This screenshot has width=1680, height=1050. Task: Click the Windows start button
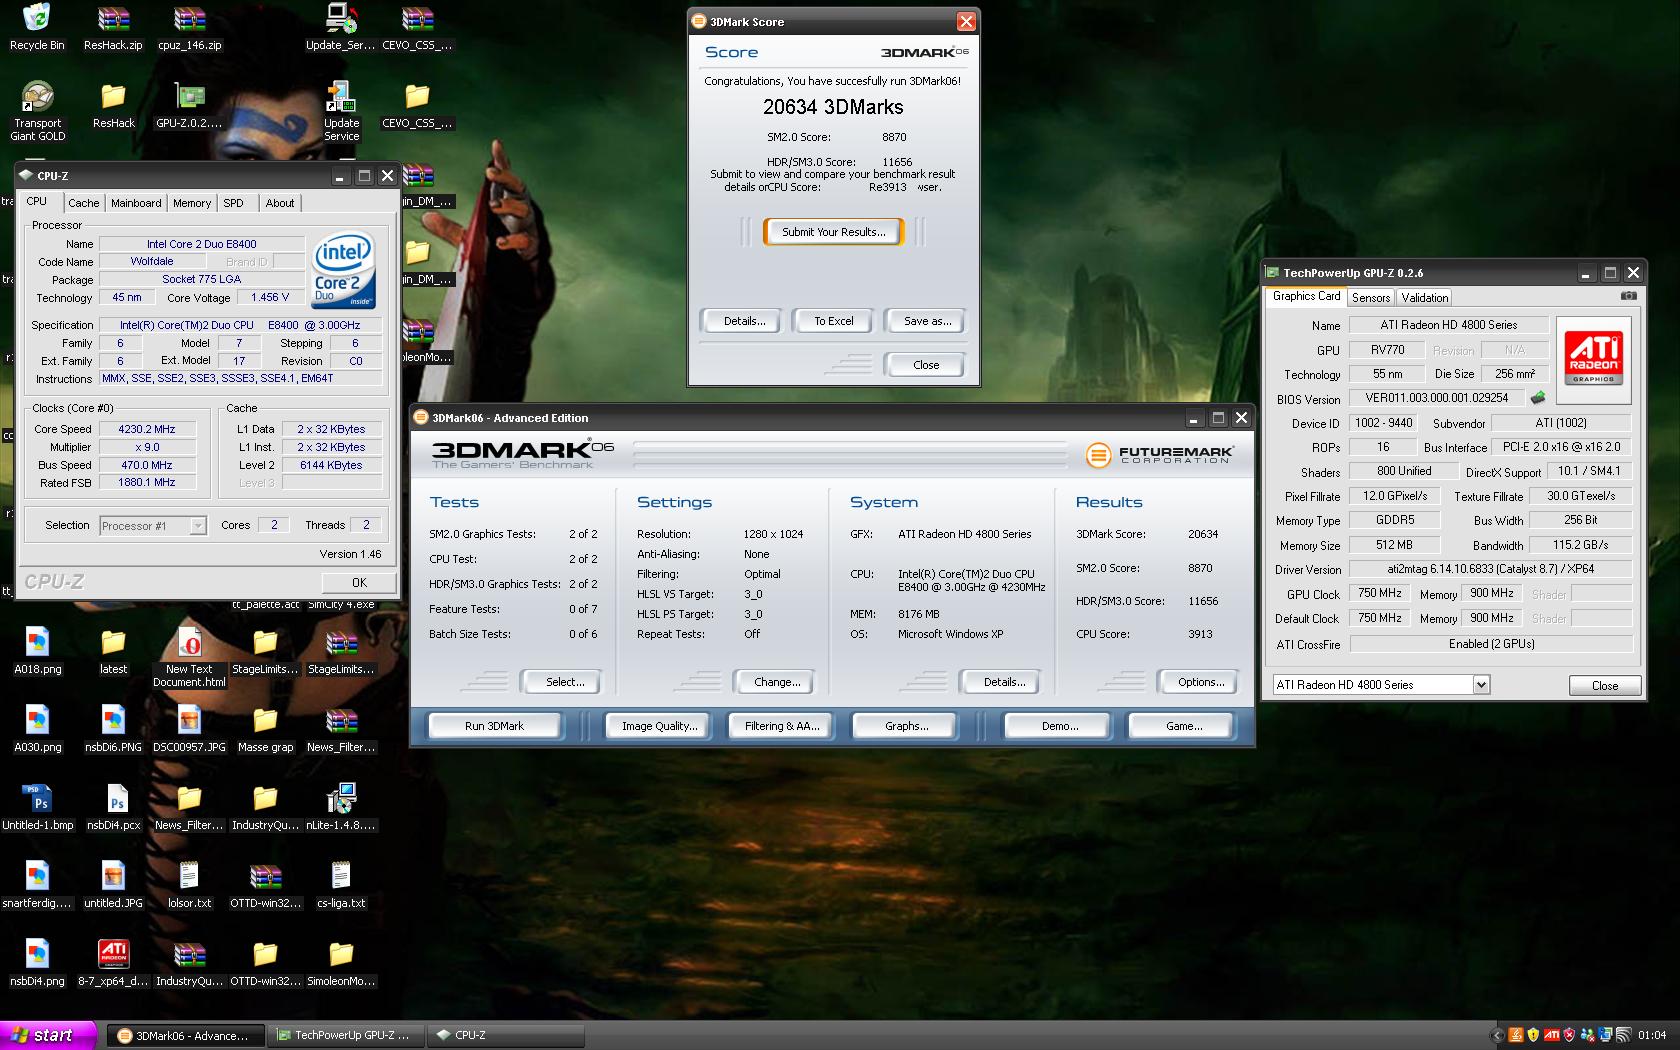[x=48, y=1035]
